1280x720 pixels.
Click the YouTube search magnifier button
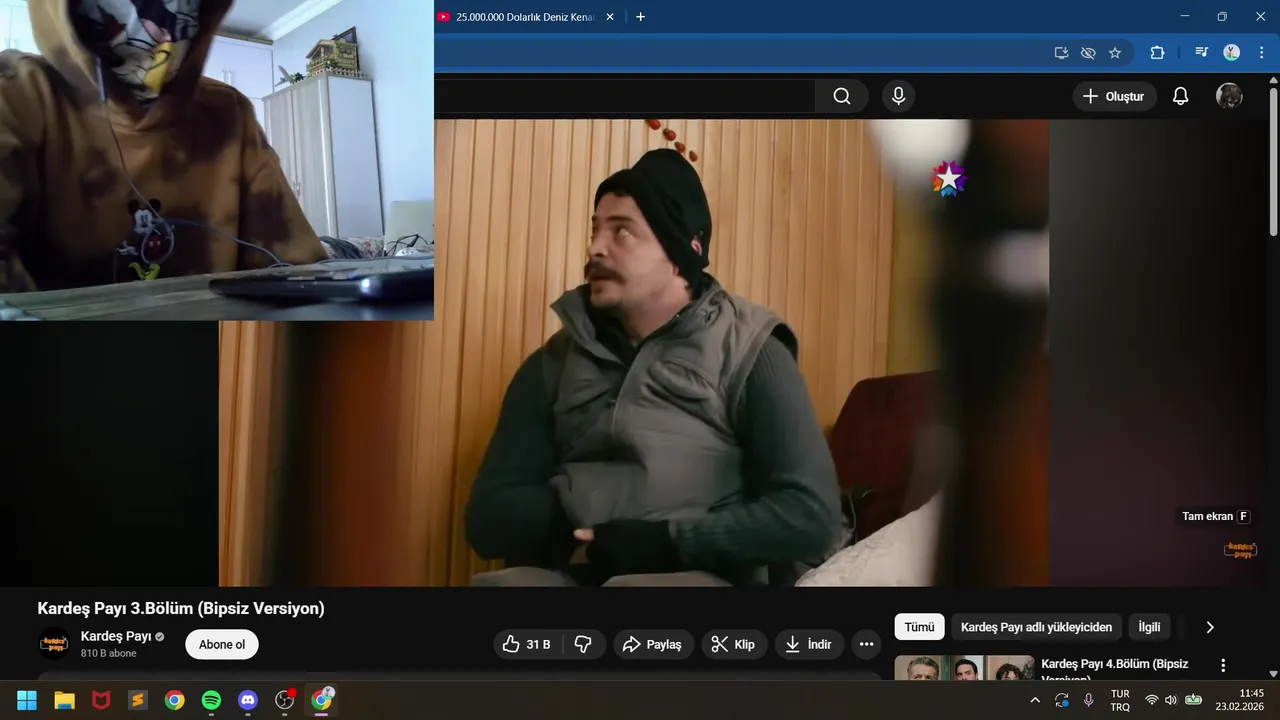(842, 96)
